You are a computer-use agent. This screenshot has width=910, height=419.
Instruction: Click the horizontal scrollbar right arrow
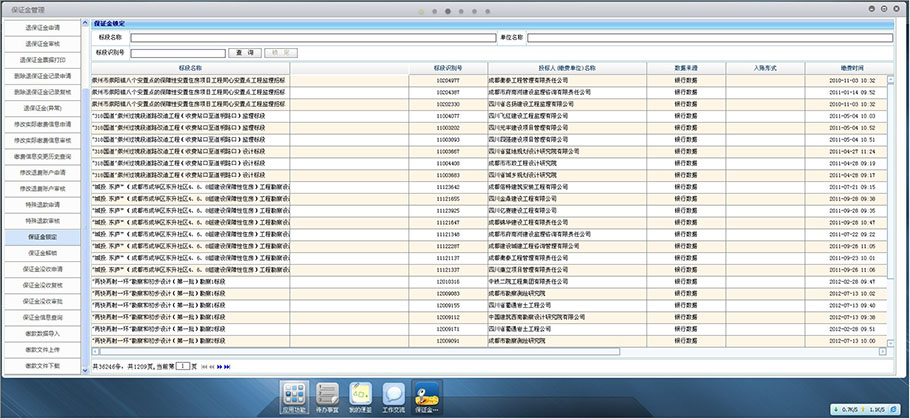coord(883,352)
